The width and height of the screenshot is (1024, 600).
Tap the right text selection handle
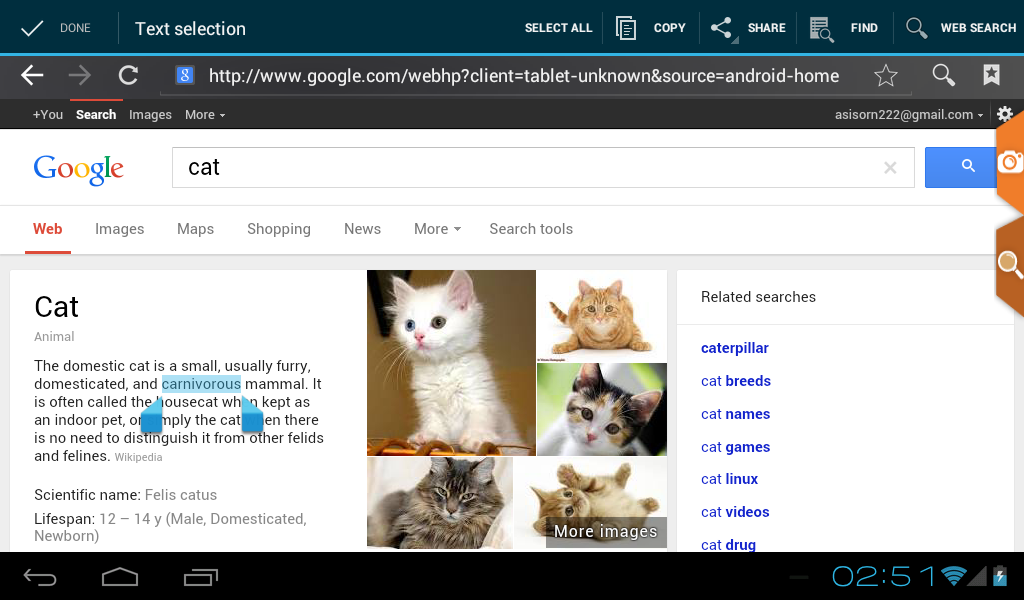point(252,415)
